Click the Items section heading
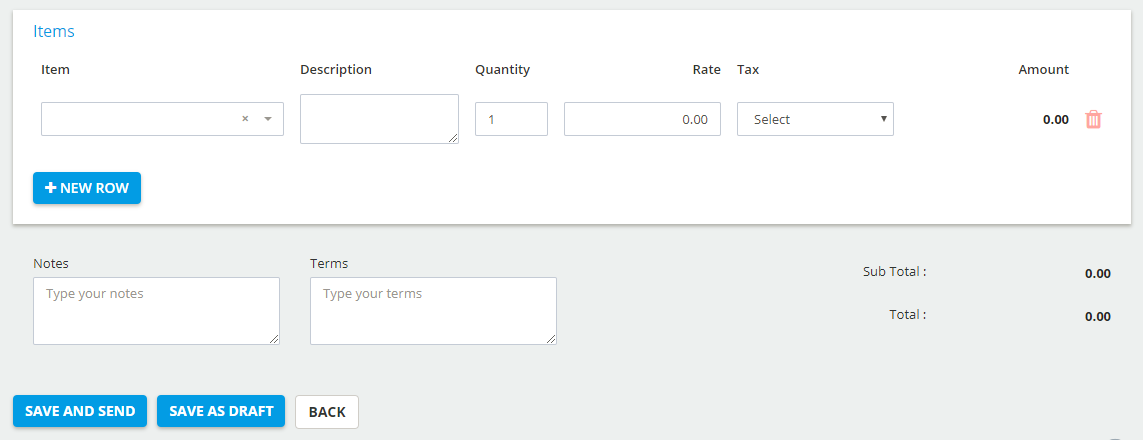Image resolution: width=1143 pixels, height=440 pixels. point(54,31)
